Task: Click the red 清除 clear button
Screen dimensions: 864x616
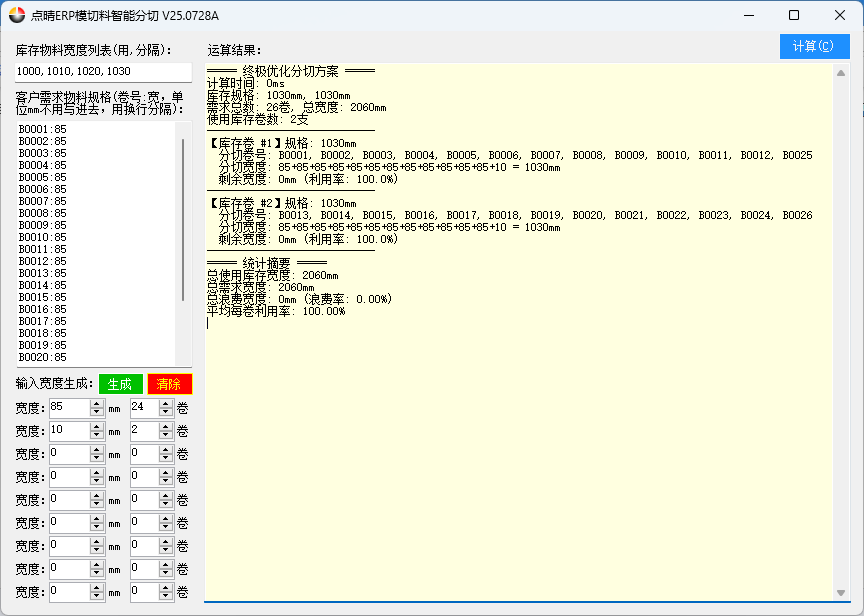Action: (169, 384)
